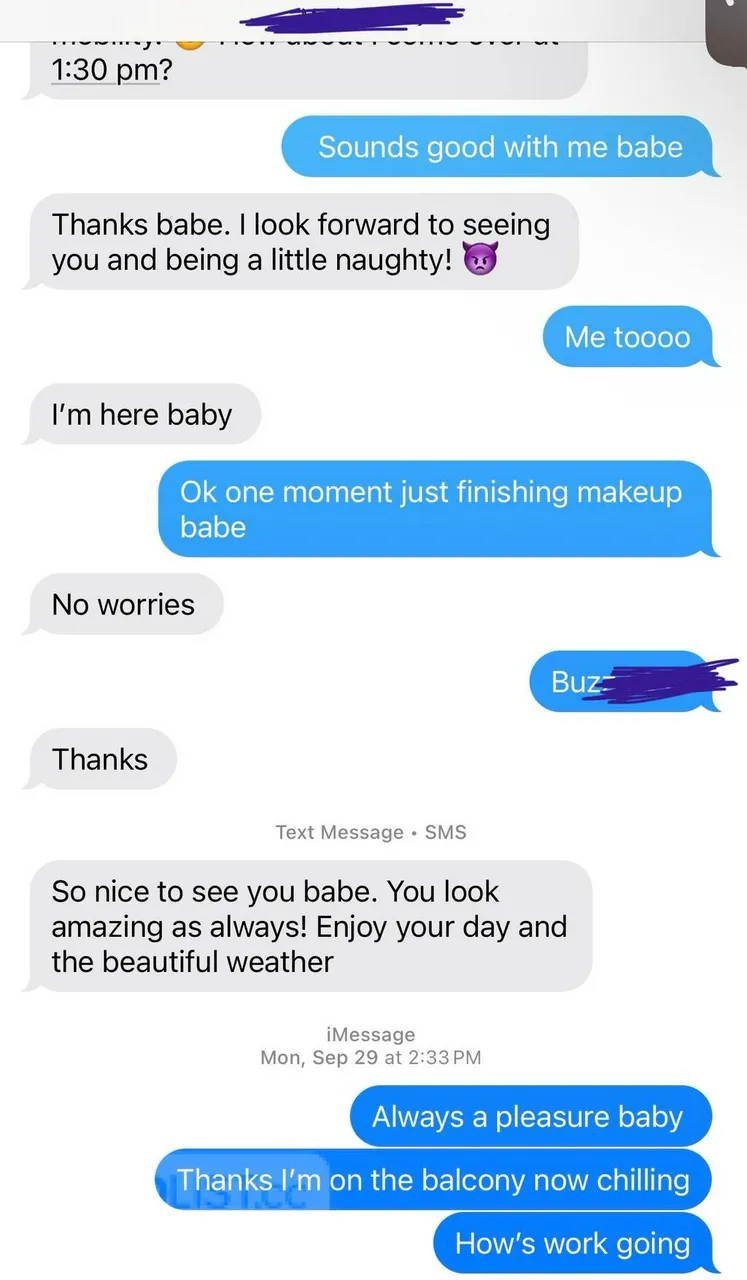Select the 'So nice to see you babe' message
This screenshot has height=1280, width=747.
tap(308, 926)
